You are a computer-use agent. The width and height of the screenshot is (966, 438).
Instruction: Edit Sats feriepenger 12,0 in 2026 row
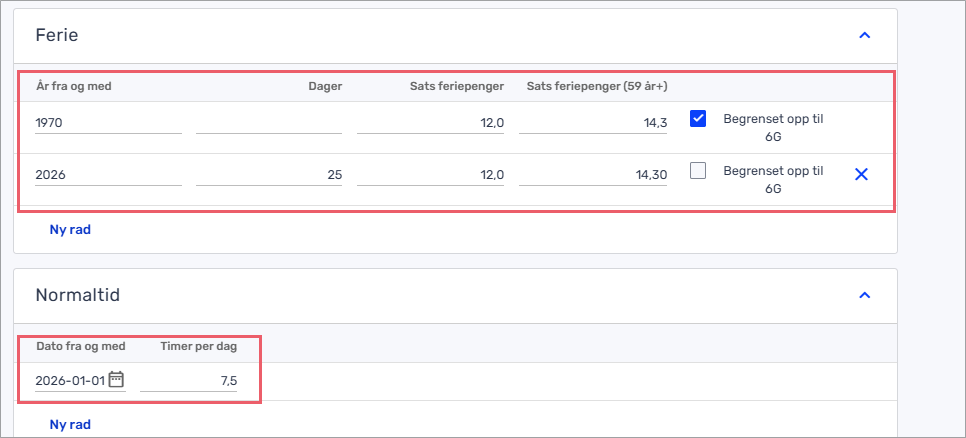430,175
